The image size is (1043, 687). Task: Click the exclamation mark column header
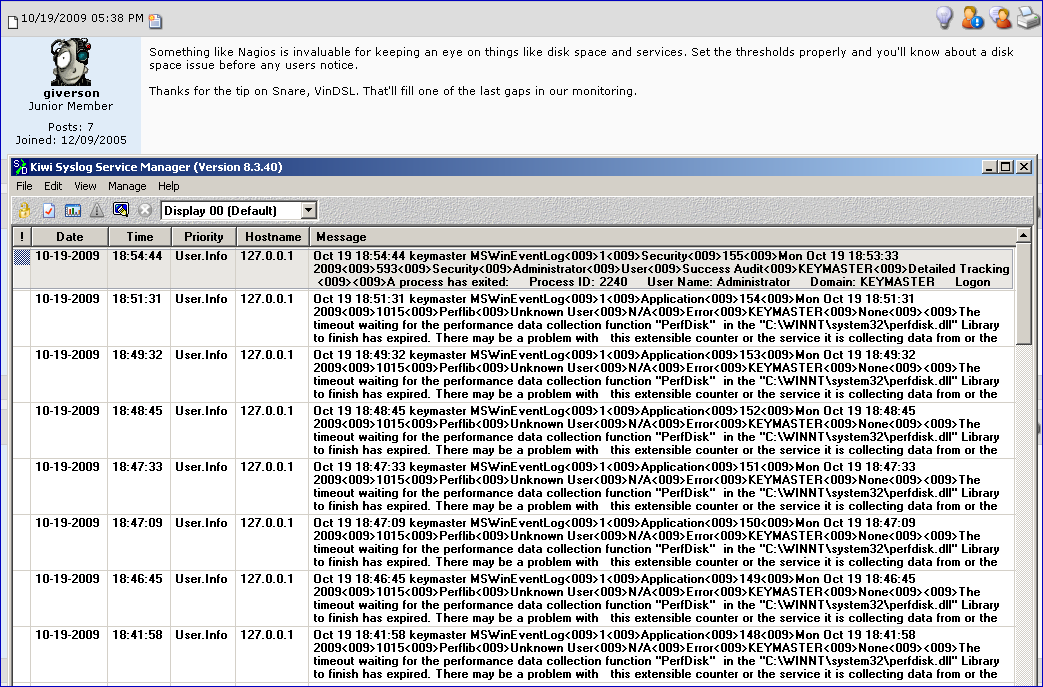tap(22, 237)
